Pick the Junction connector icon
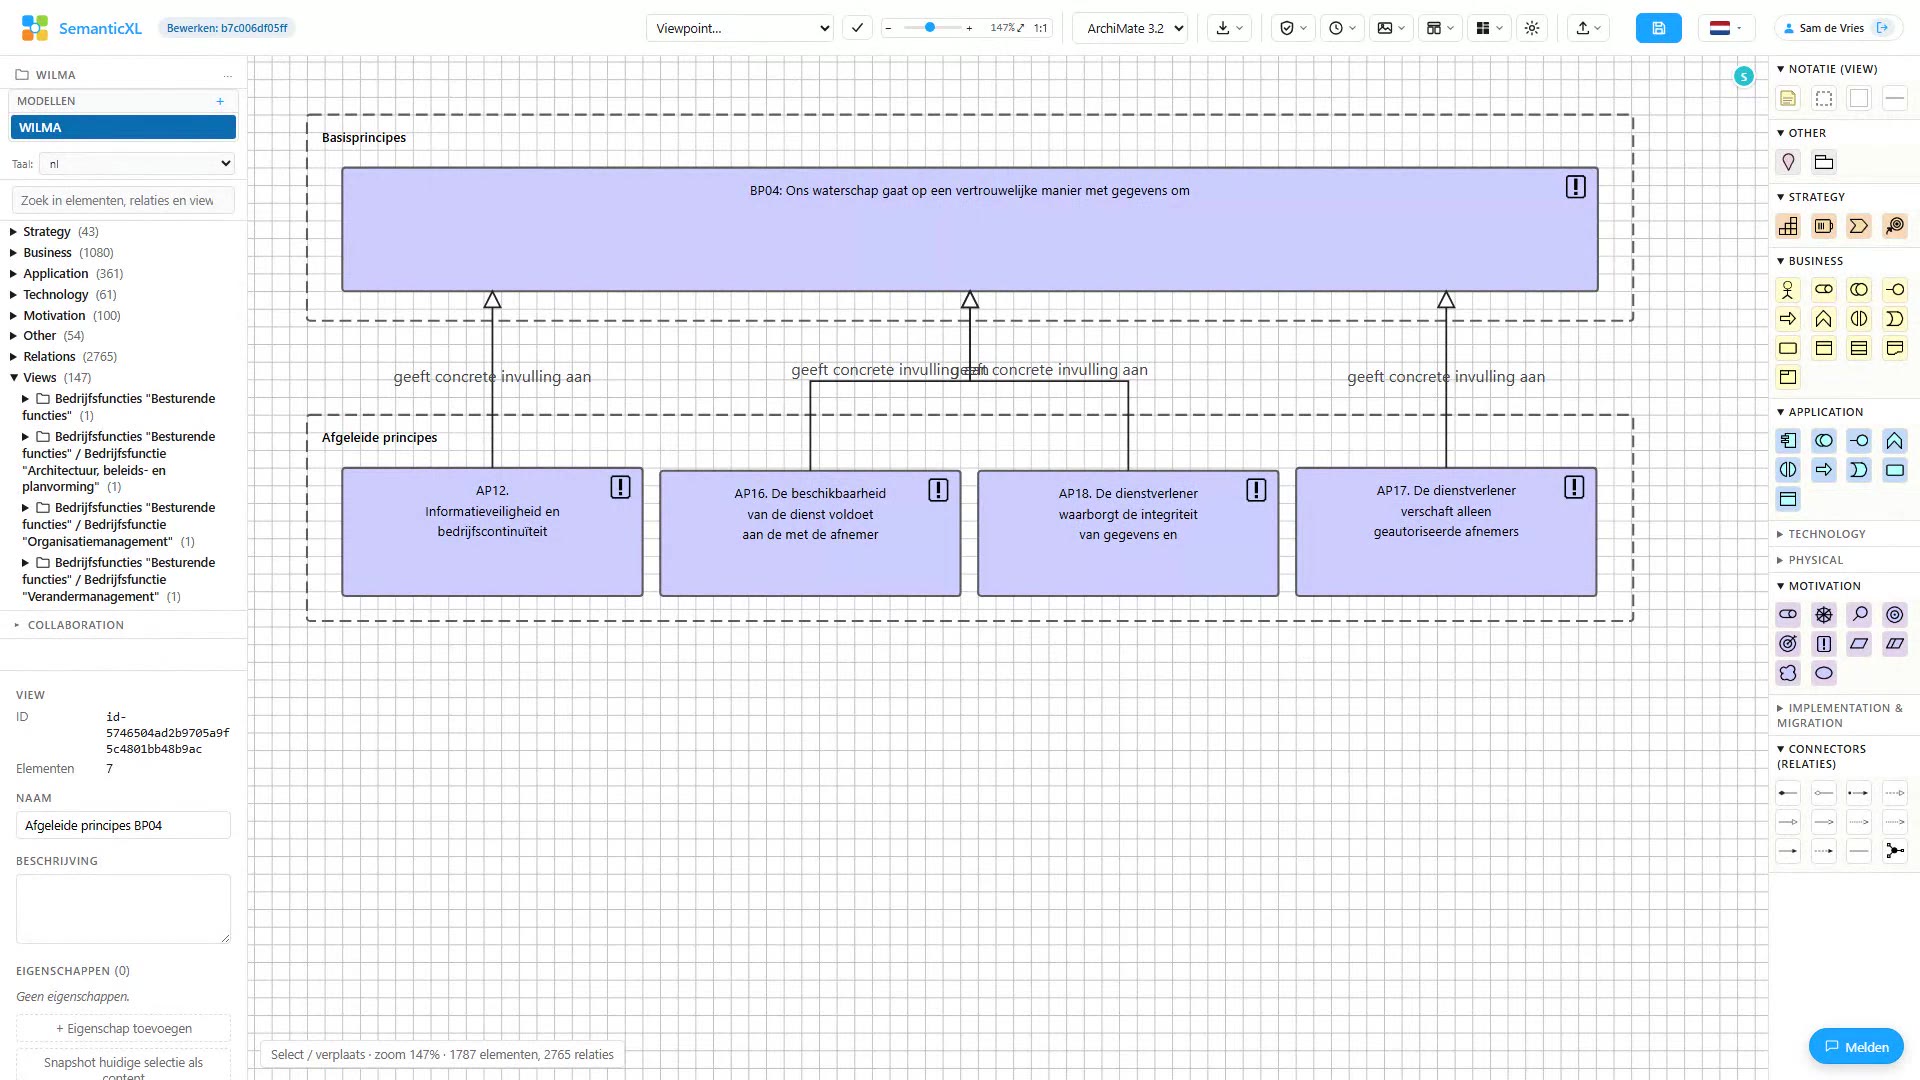This screenshot has width=1920, height=1080. tap(1894, 851)
